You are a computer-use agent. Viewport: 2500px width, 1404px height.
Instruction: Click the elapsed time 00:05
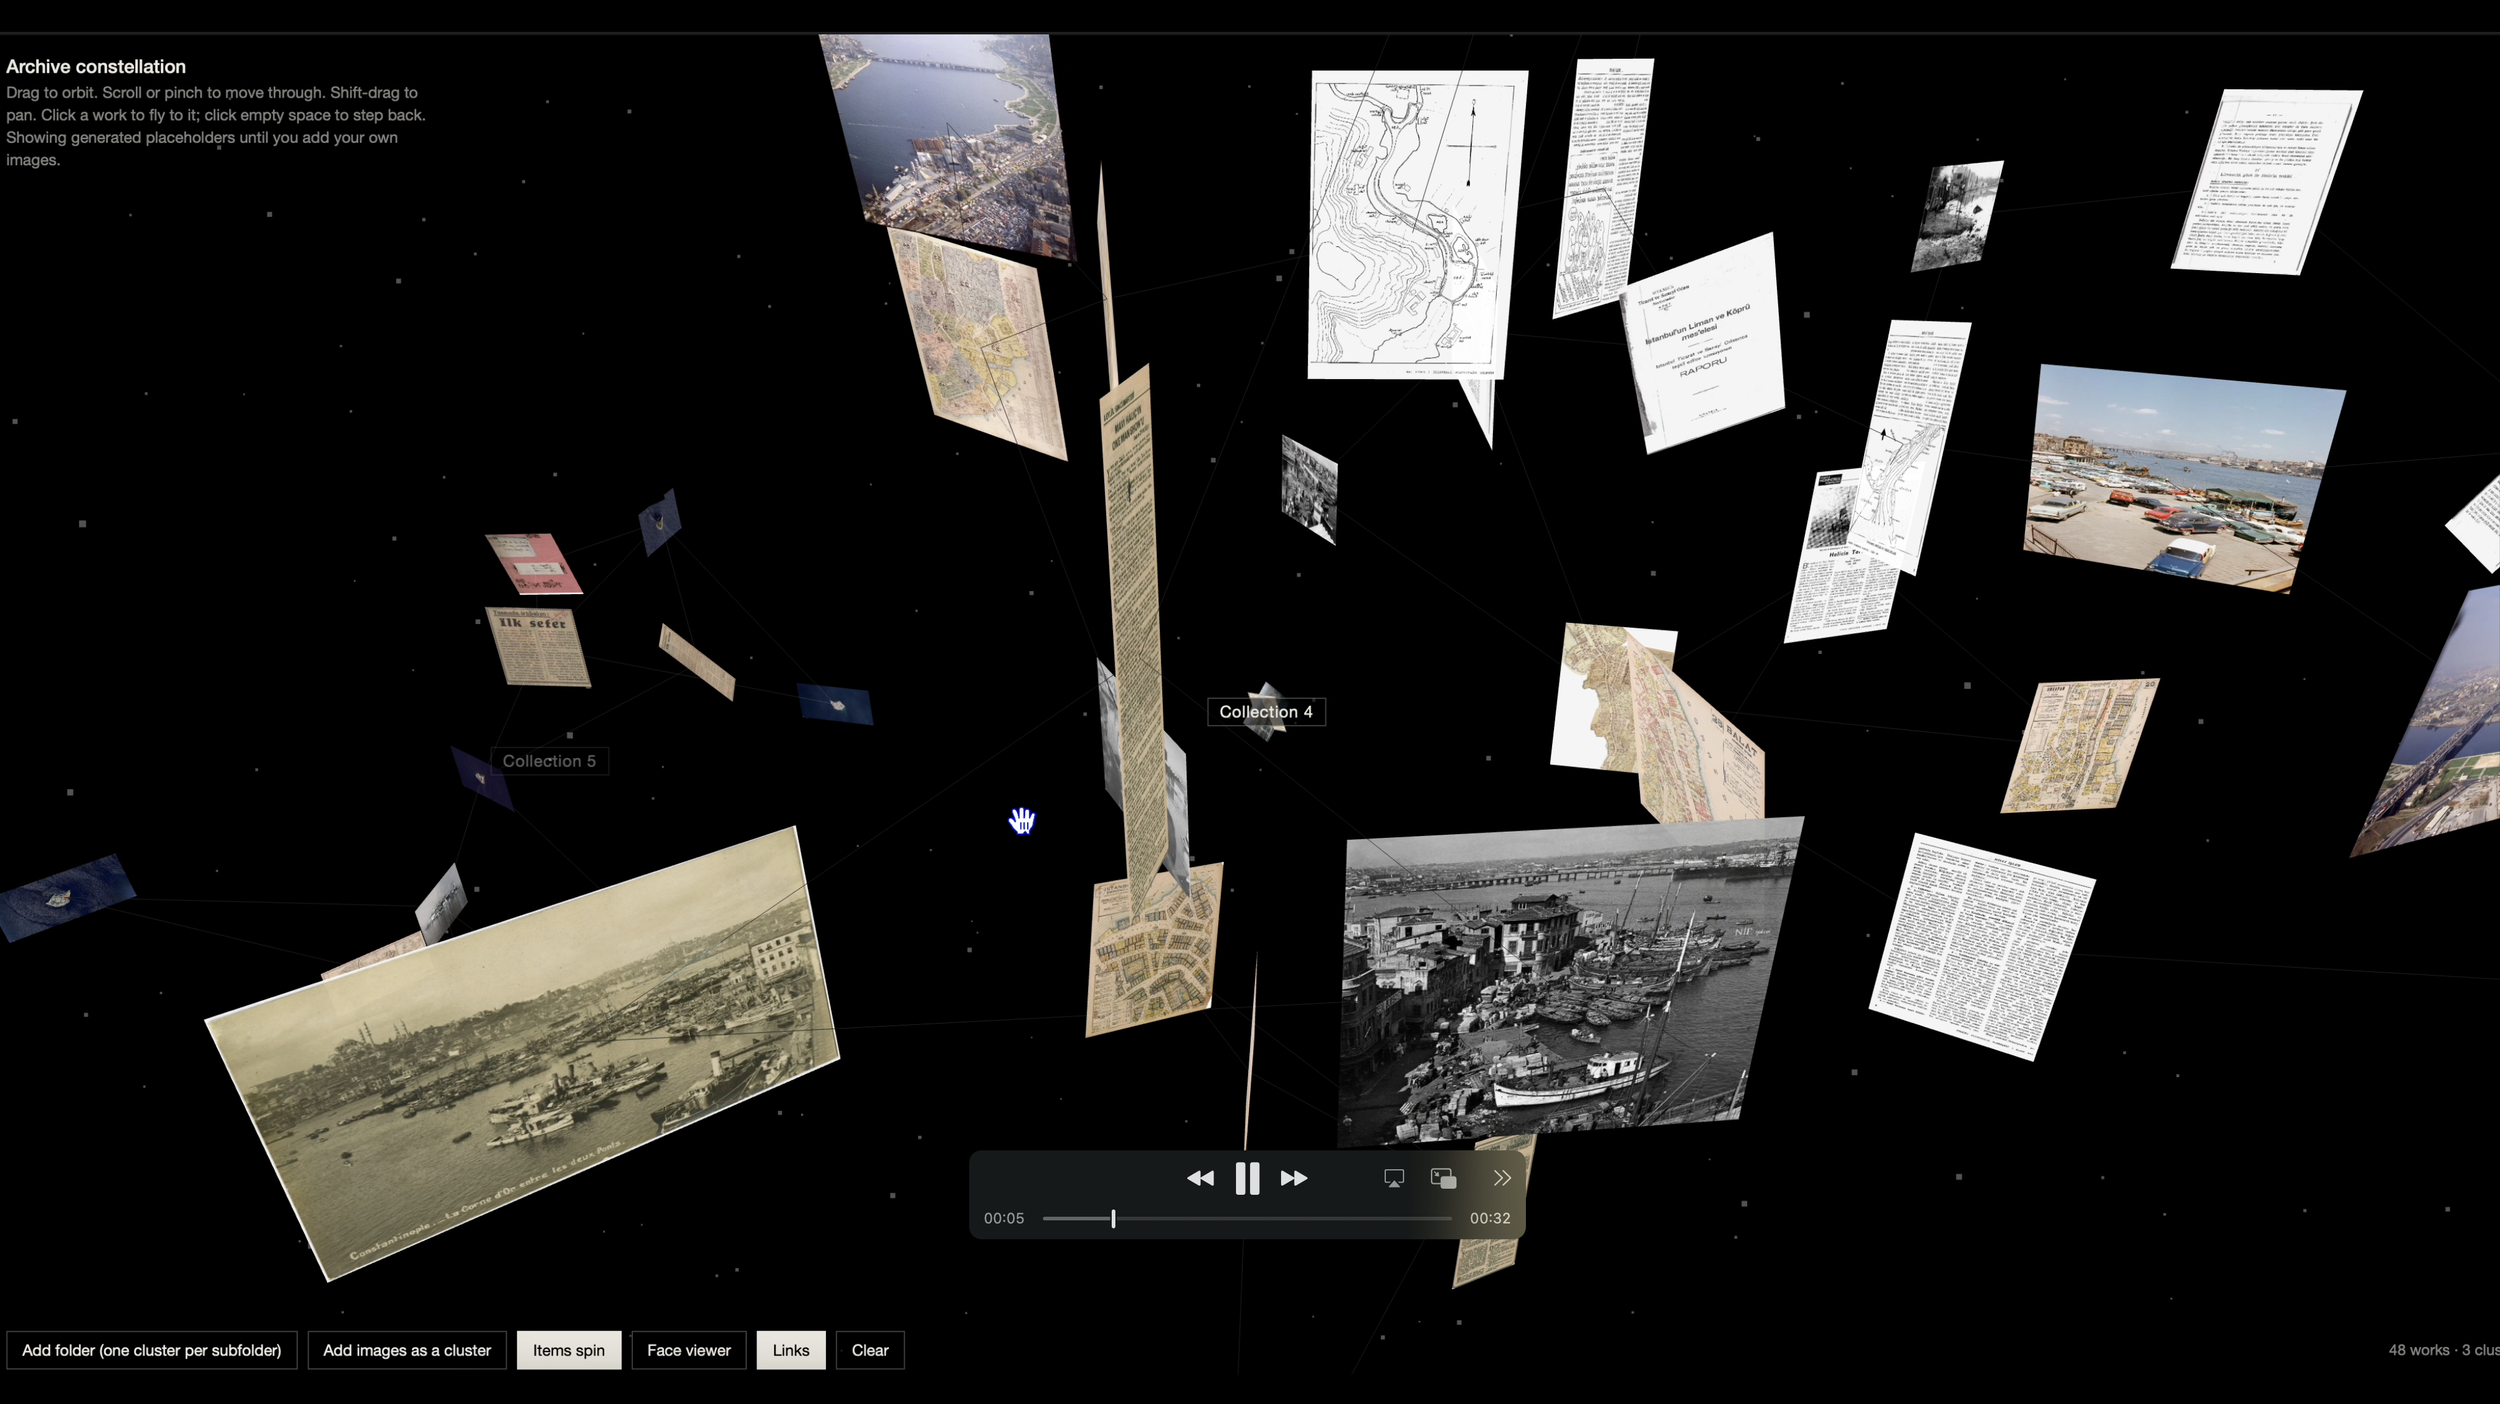1004,1218
